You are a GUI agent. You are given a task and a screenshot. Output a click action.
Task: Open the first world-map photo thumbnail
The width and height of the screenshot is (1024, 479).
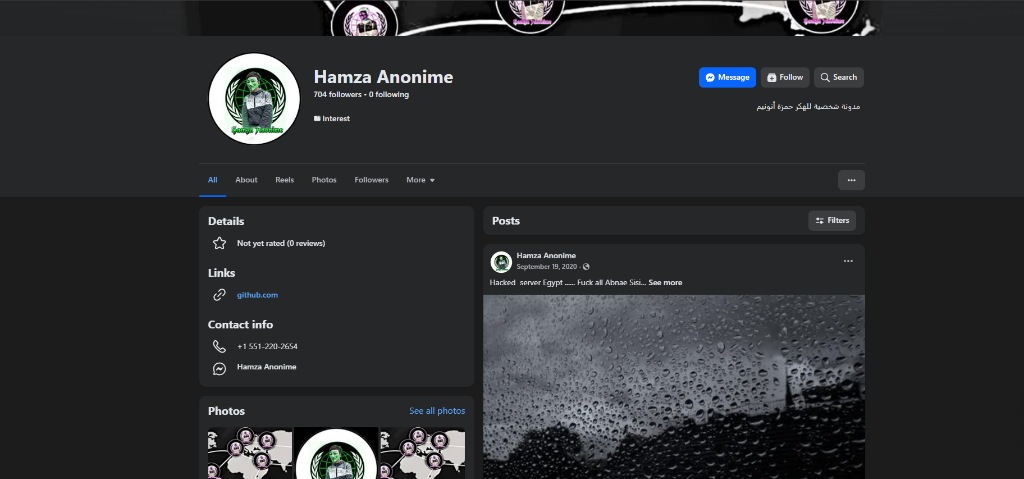pyautogui.click(x=250, y=453)
